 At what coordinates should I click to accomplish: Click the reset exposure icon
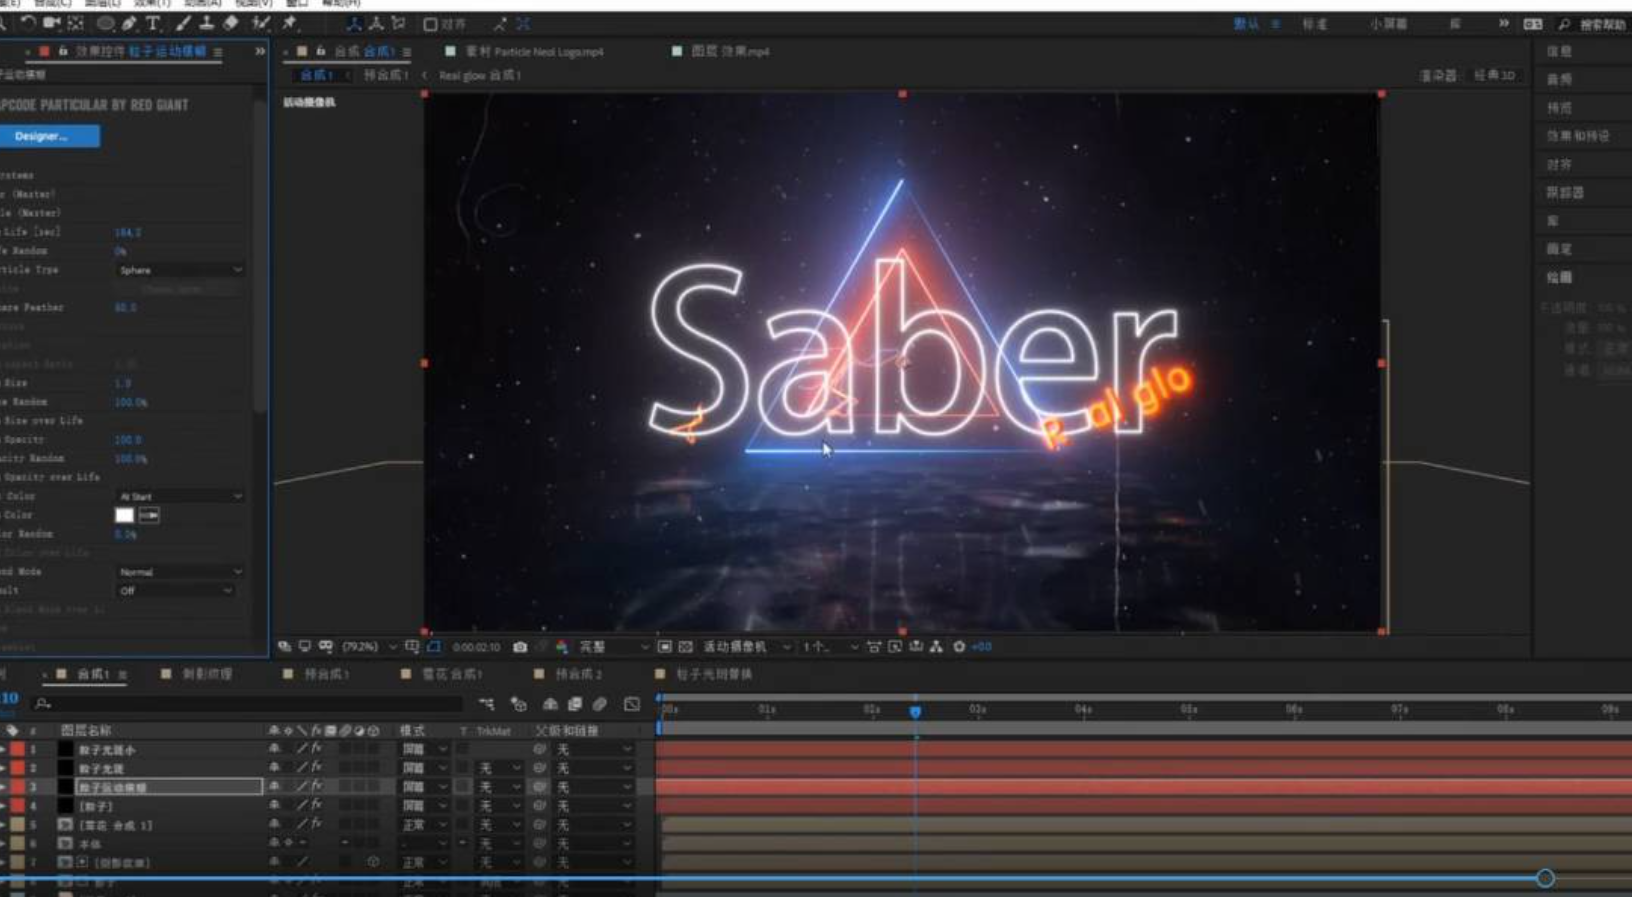(x=960, y=647)
